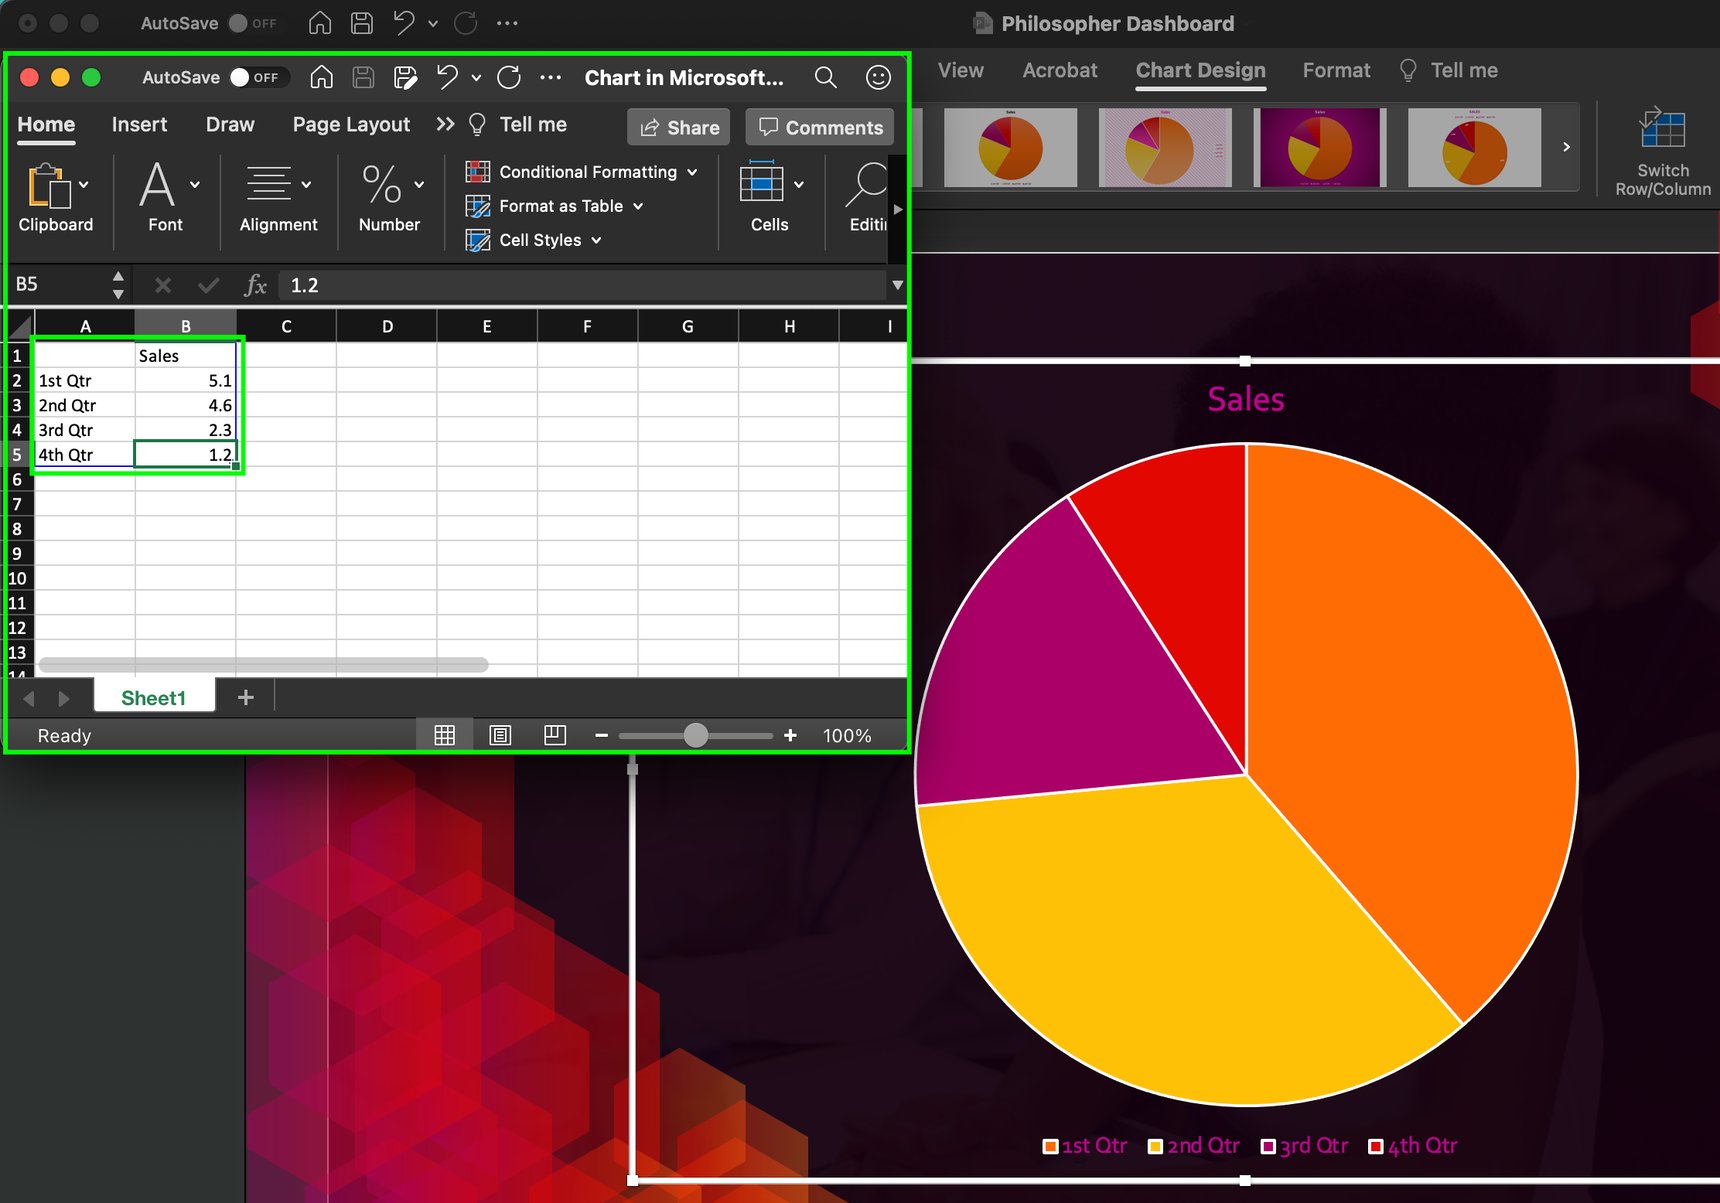Viewport: 1720px width, 1203px height.
Task: Click the Share button
Action: point(678,127)
